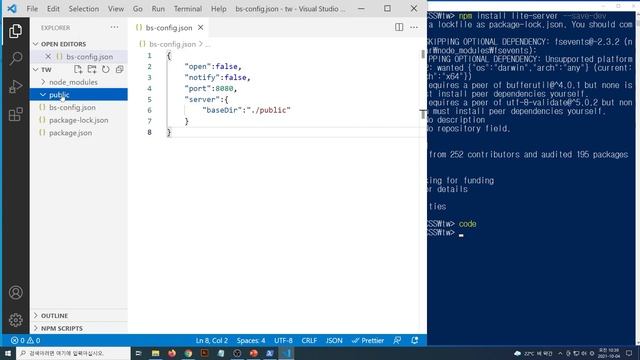Select bs-config.json under Open Editors
640x360 pixels.
coord(89,56)
